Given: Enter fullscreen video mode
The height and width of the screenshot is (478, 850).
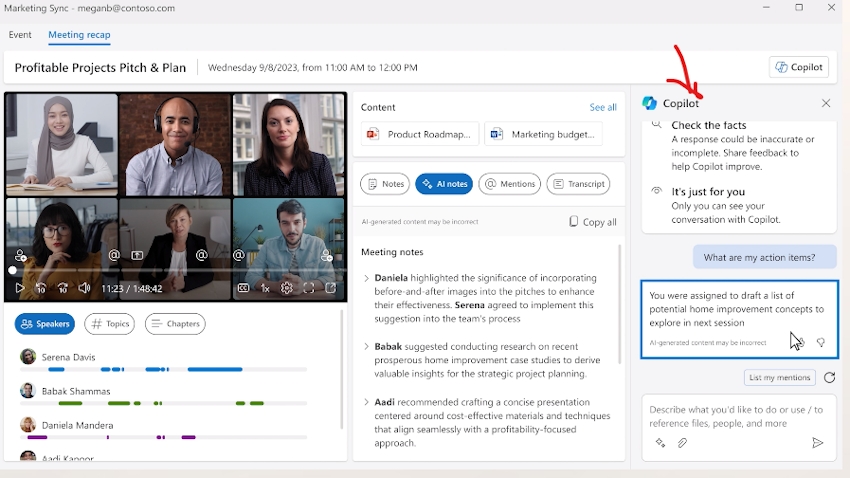Looking at the screenshot, I should (x=308, y=288).
